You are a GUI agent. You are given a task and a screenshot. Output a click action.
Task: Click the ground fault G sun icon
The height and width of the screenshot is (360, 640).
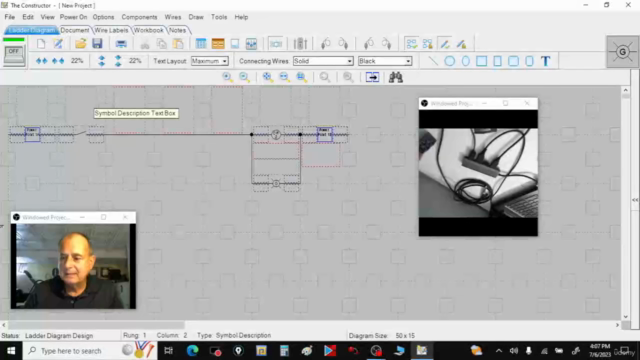622,52
